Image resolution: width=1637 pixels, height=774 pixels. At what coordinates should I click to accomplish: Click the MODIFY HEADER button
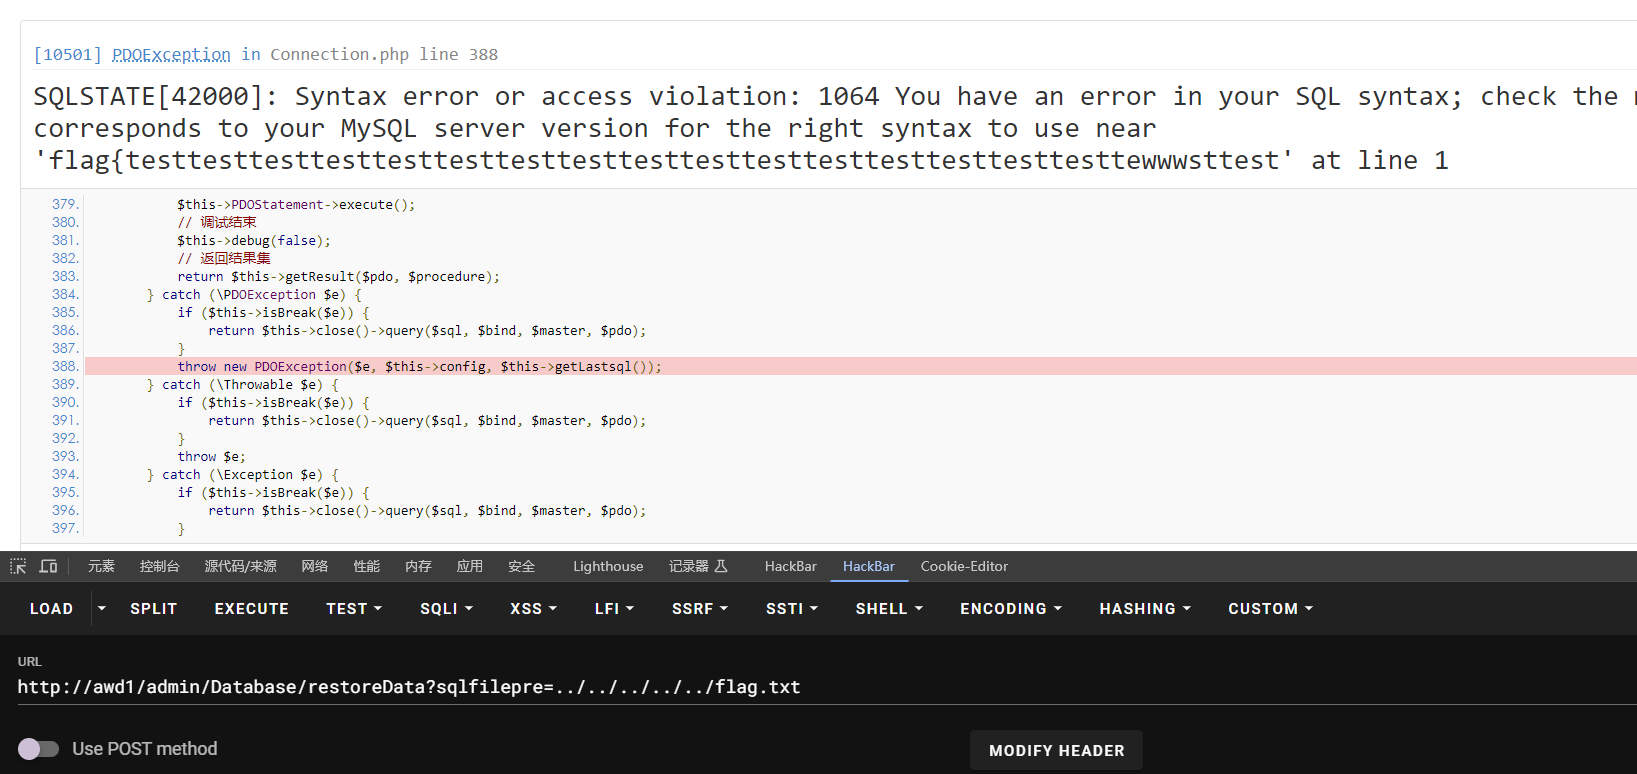click(x=1056, y=750)
